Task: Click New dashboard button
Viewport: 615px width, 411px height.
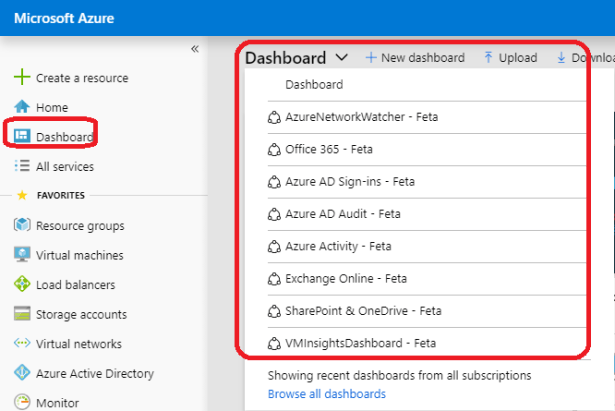Action: pos(415,58)
